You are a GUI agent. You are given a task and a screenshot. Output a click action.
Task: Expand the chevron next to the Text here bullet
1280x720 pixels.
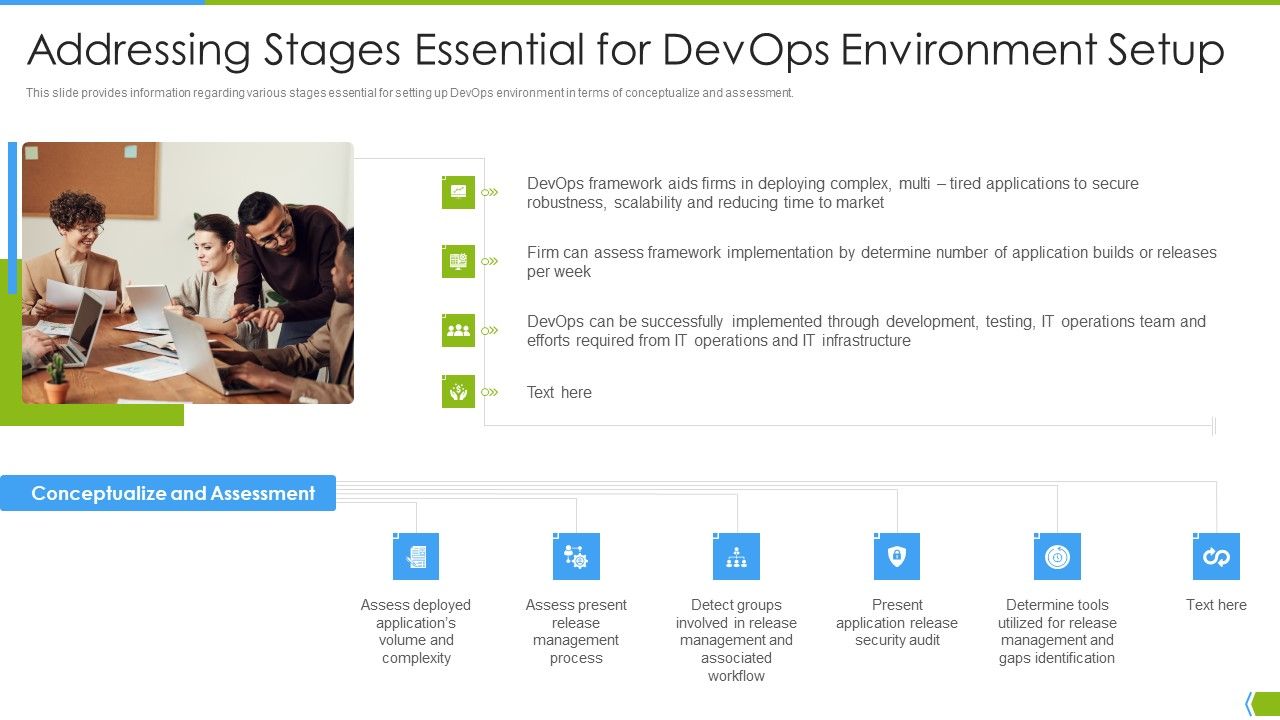pyautogui.click(x=490, y=392)
